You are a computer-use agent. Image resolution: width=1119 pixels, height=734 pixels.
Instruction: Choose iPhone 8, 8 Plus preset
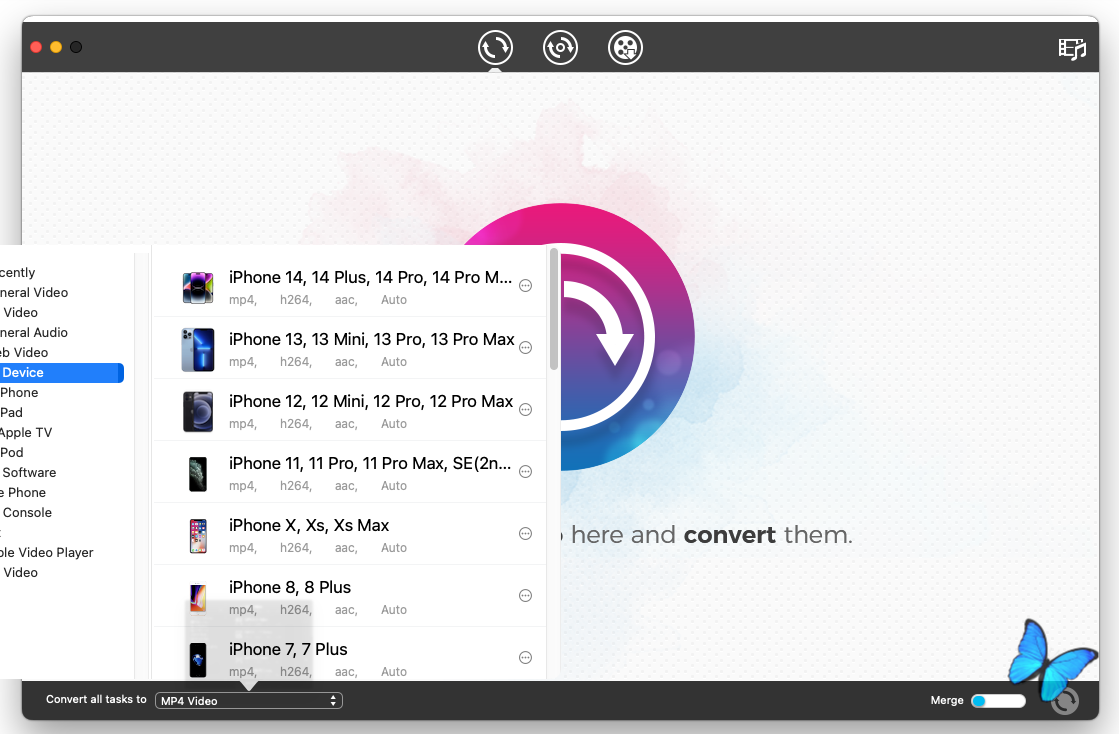coord(350,596)
